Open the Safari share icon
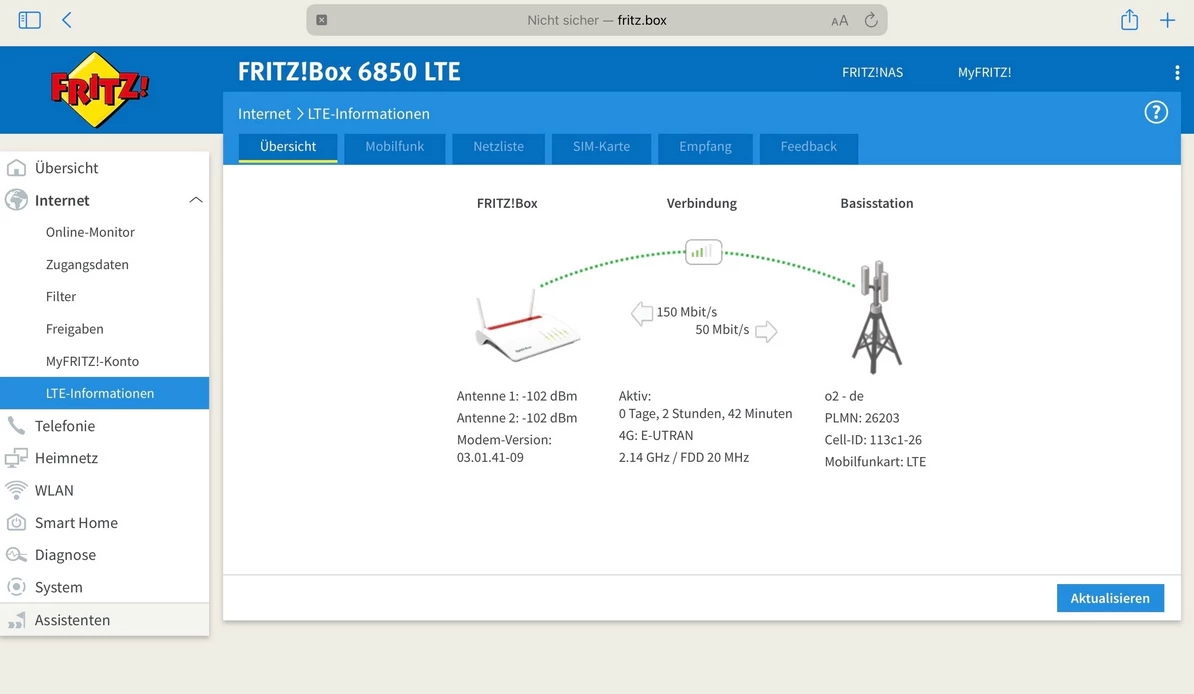Screen dimensions: 1194x694 pyautogui.click(x=1129, y=20)
